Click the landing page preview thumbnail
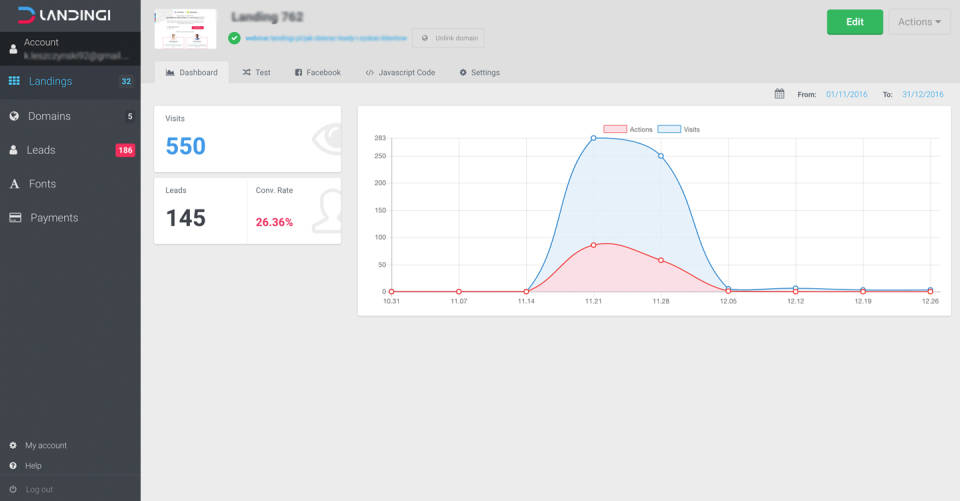 pyautogui.click(x=185, y=29)
